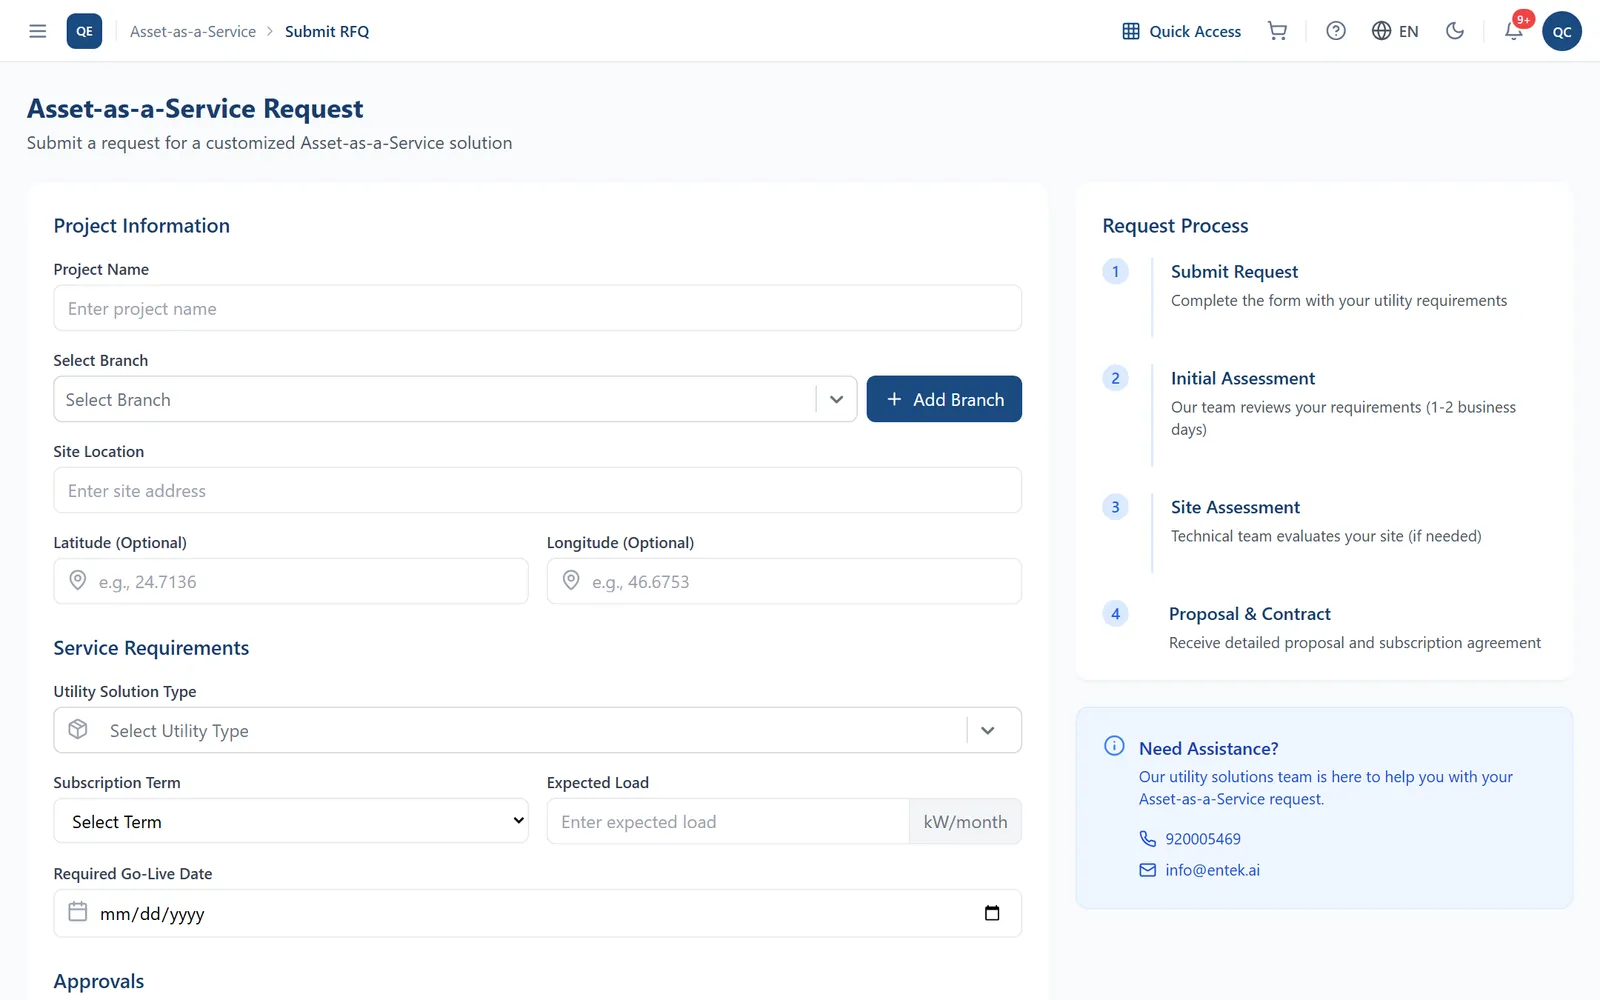Click the Quick Access grid icon
The image size is (1600, 1000).
click(1131, 31)
